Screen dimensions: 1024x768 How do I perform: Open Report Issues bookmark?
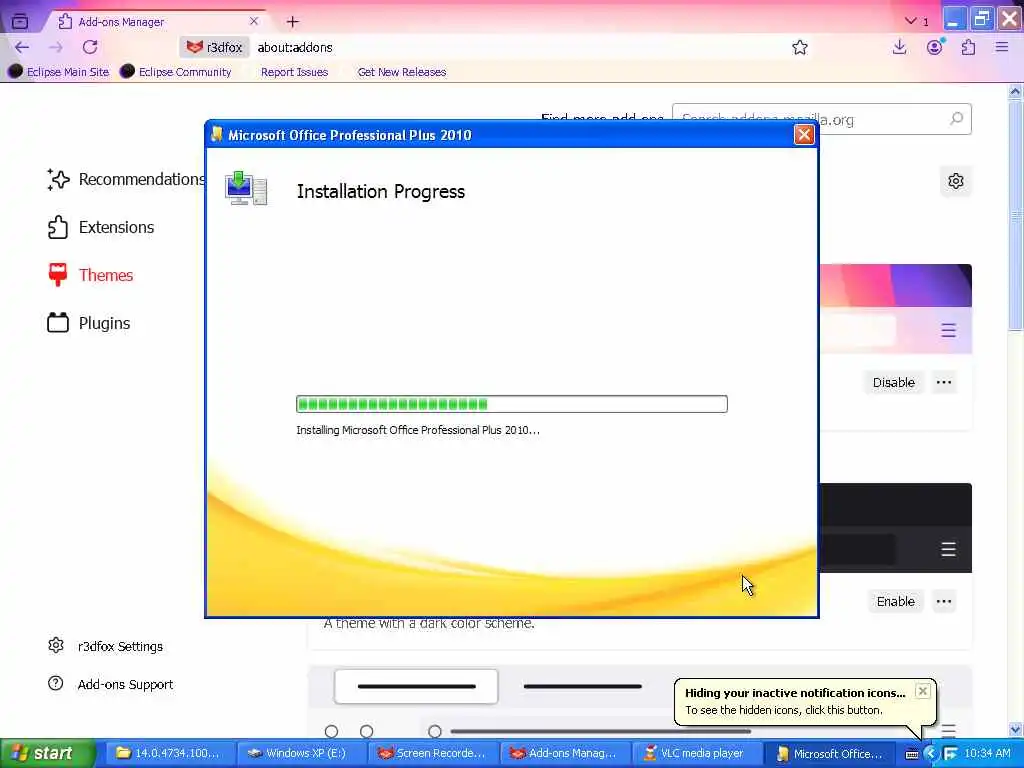[x=294, y=72]
